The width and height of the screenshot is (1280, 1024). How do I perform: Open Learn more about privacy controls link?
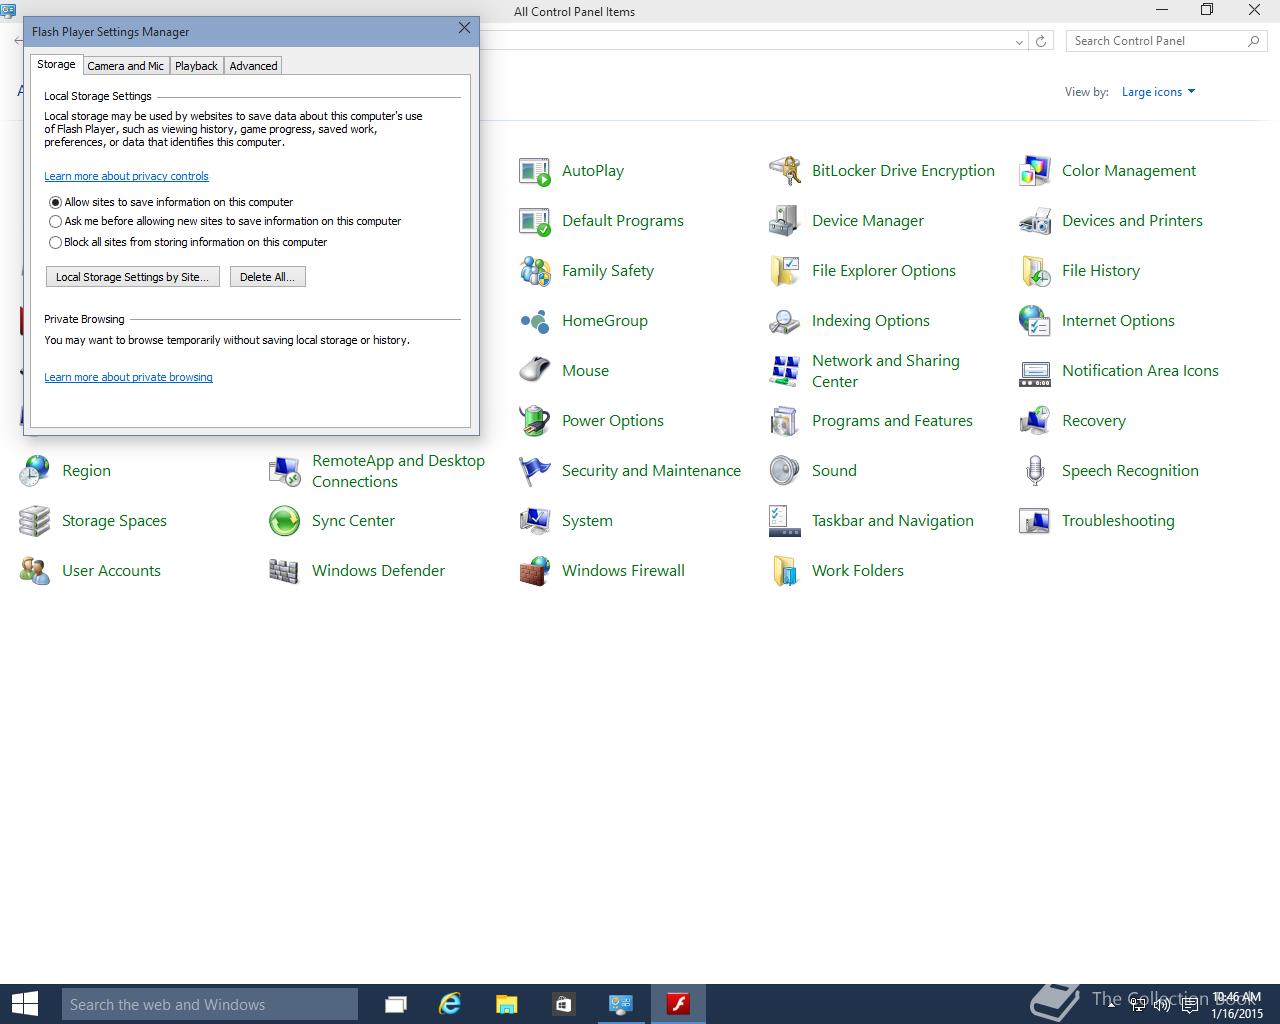[x=126, y=176]
